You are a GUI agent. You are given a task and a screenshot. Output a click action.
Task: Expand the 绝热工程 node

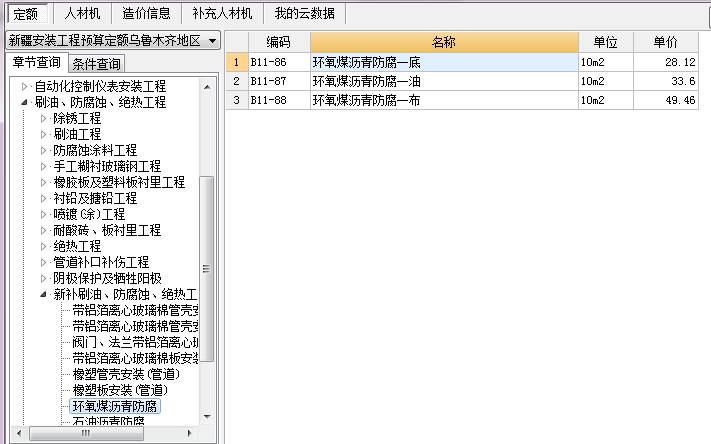(x=44, y=246)
